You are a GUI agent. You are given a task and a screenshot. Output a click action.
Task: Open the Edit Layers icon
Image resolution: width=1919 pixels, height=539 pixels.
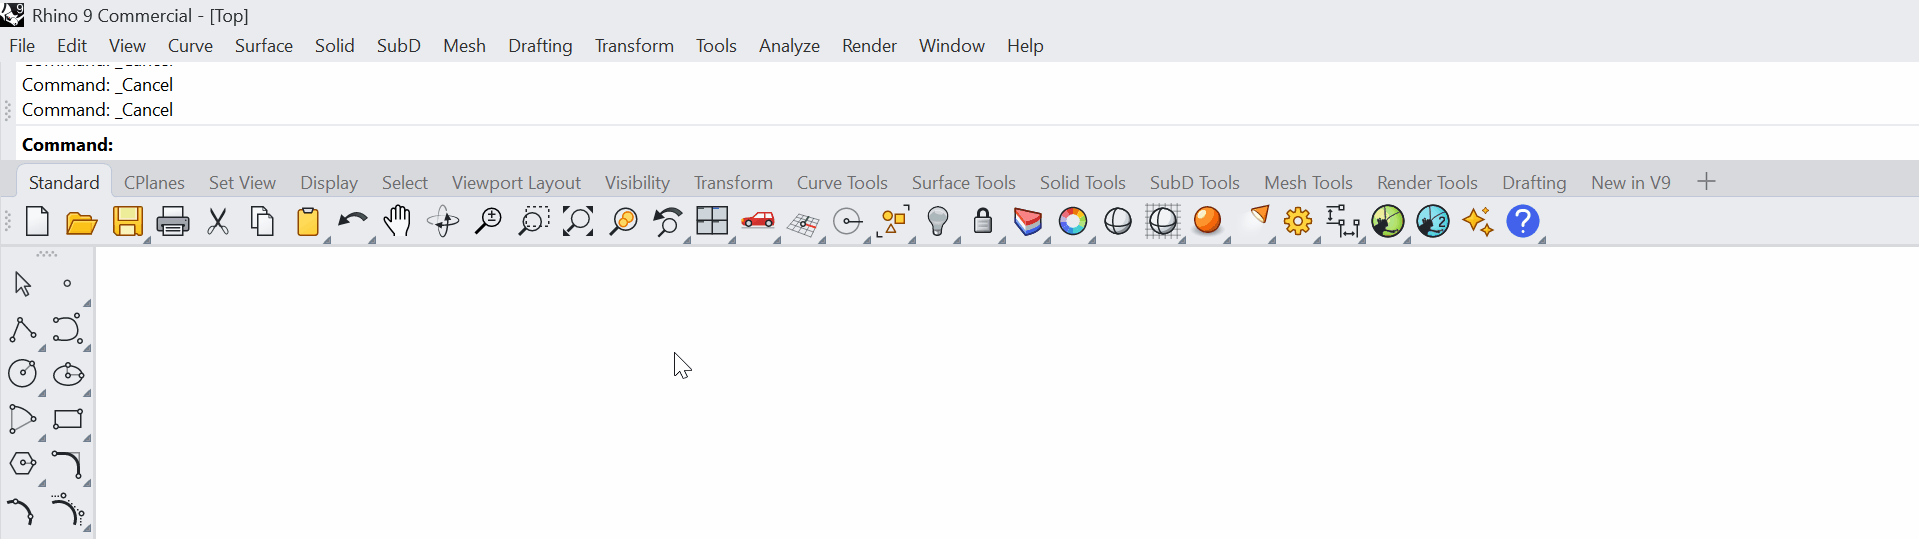pos(1028,221)
